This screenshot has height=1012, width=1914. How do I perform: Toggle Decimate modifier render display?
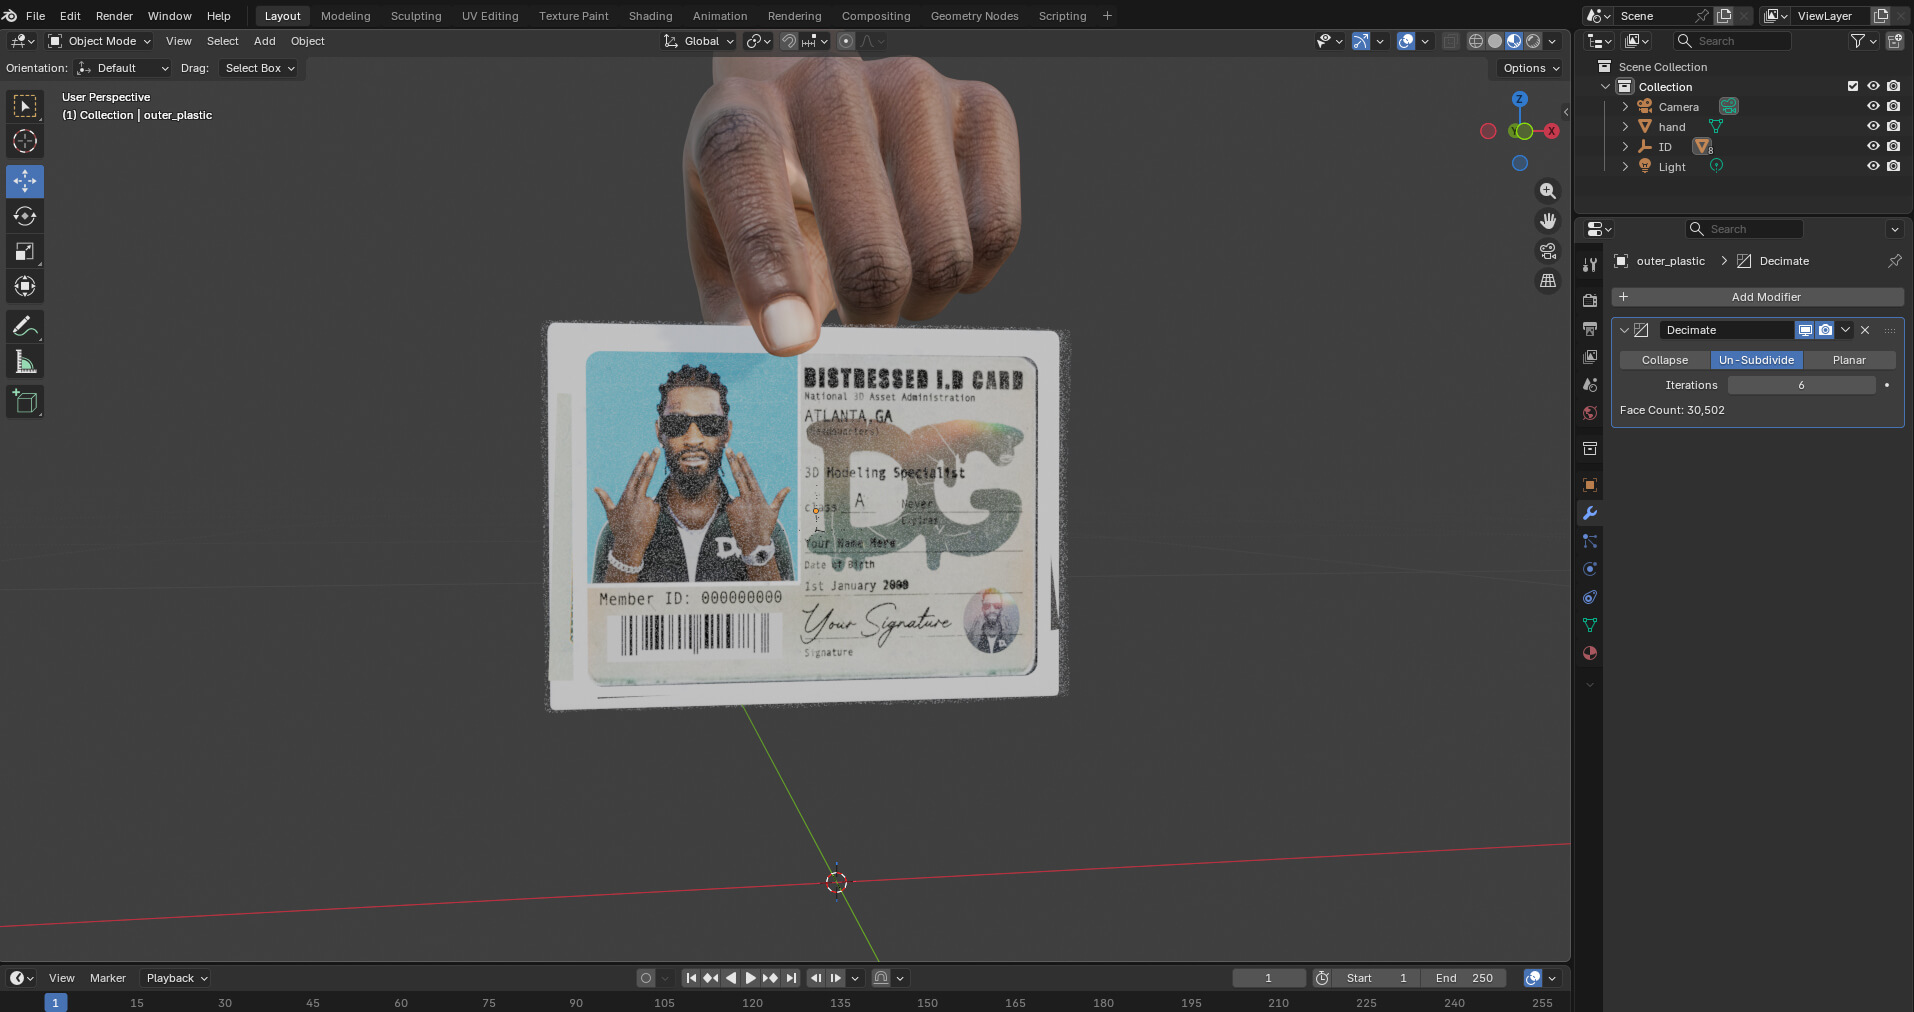pyautogui.click(x=1825, y=330)
